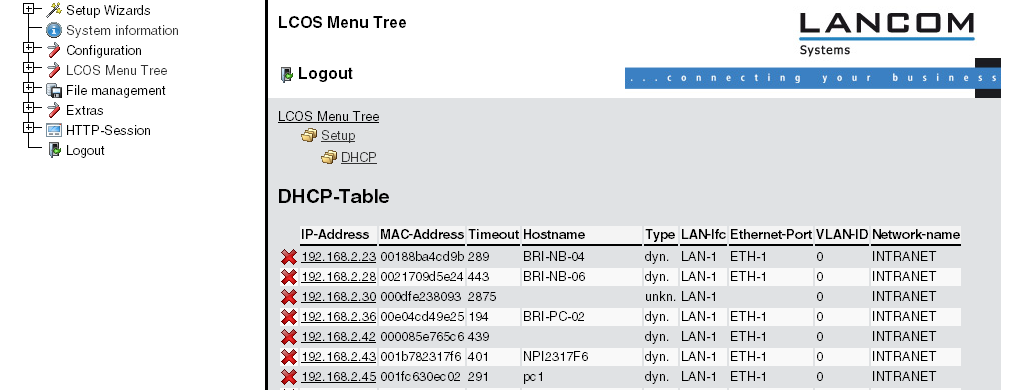
Task: Open the 192.168.2.45 IP address link
Action: pyautogui.click(x=339, y=377)
